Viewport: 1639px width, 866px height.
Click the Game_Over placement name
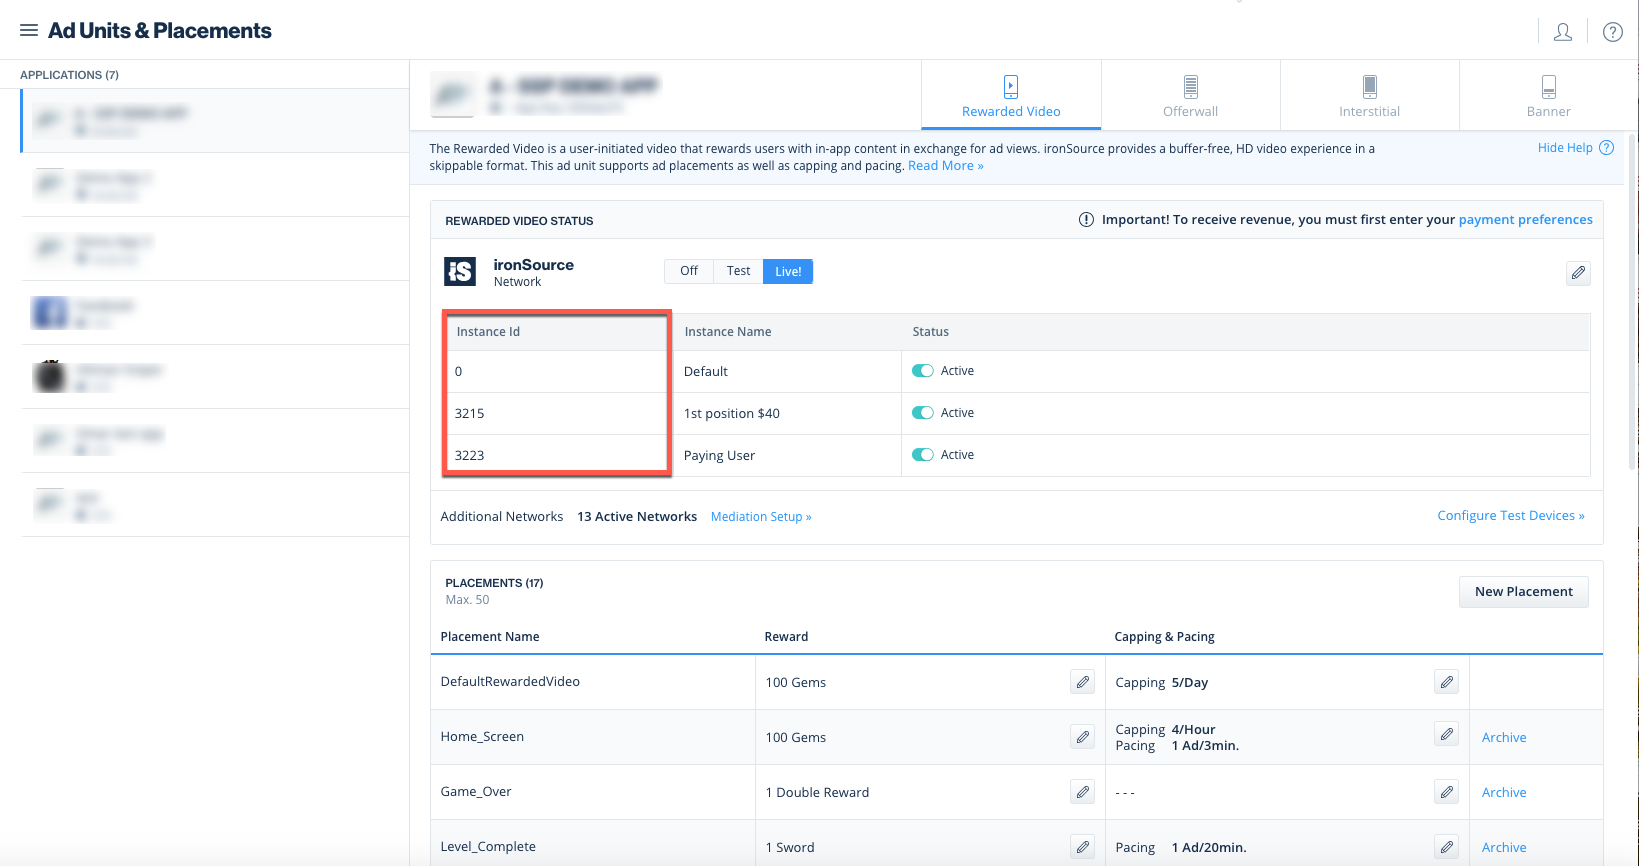click(476, 791)
